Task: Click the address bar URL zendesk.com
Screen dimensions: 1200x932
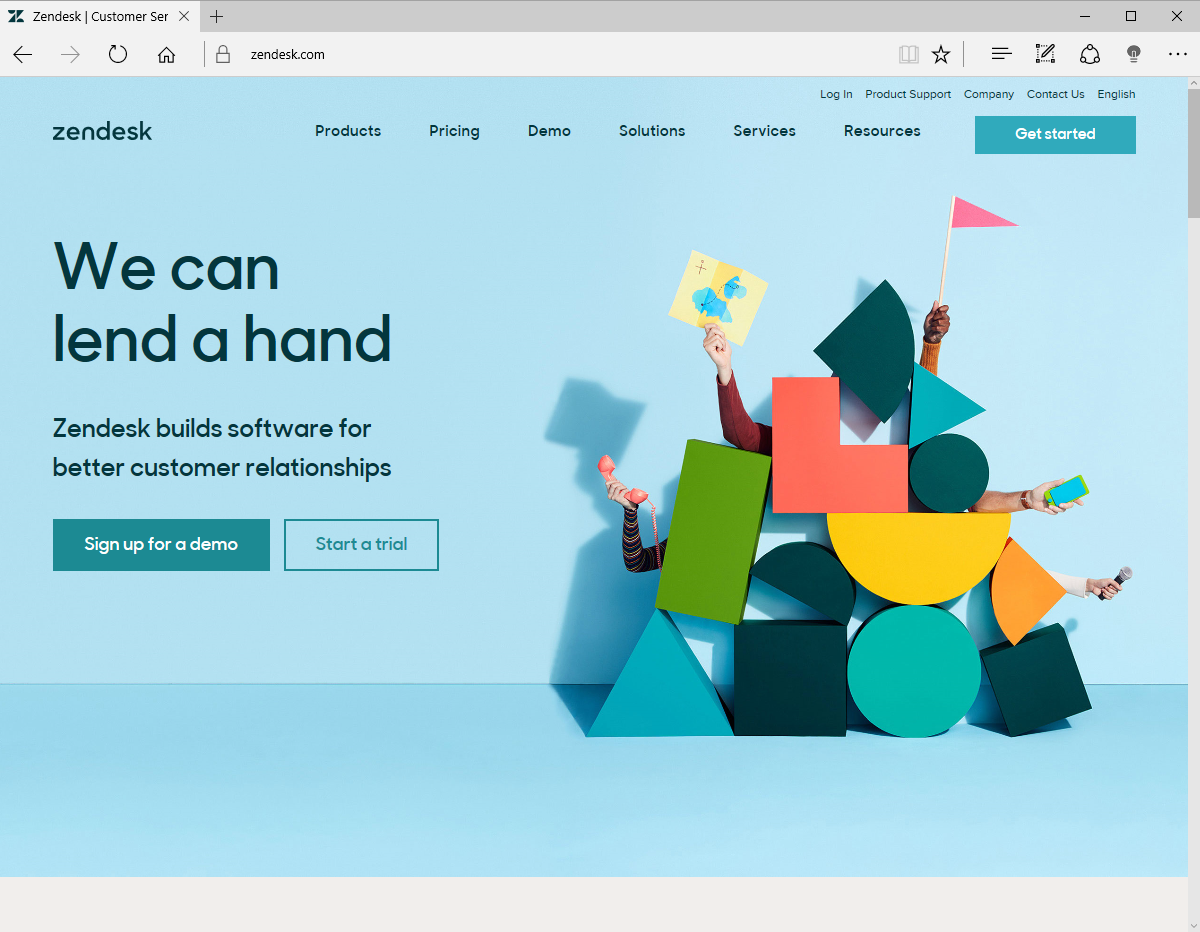Action: tap(288, 54)
